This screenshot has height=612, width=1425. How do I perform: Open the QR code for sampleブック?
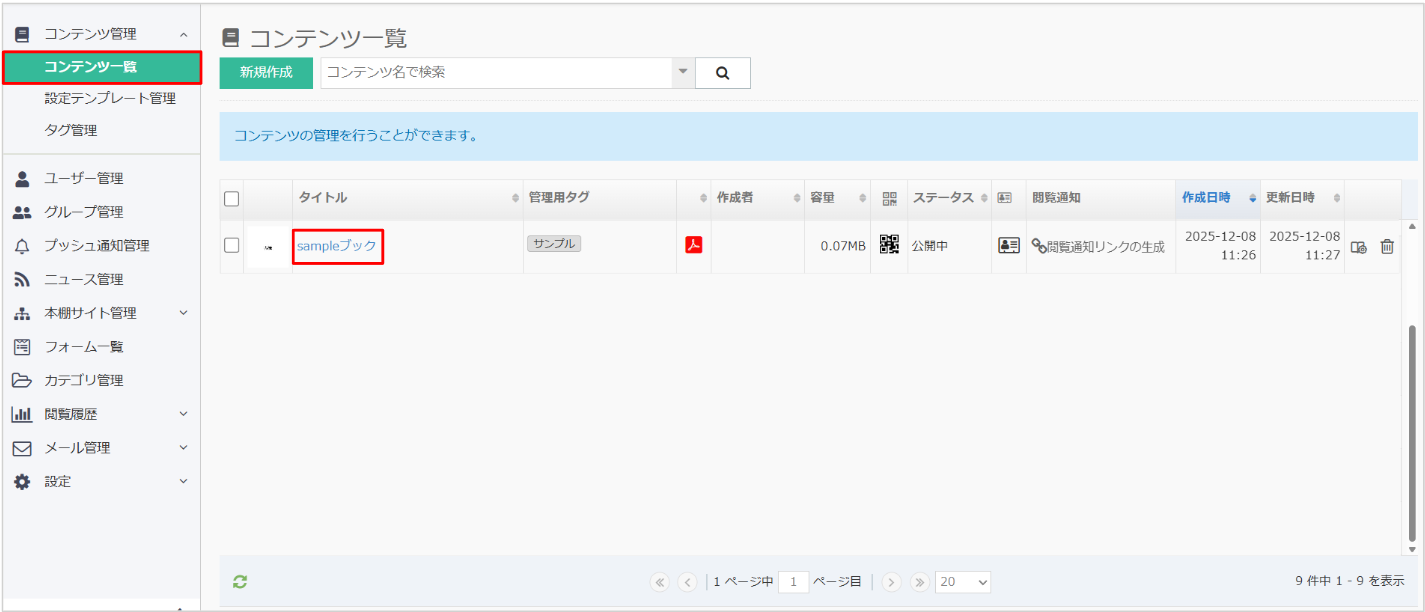(x=889, y=245)
